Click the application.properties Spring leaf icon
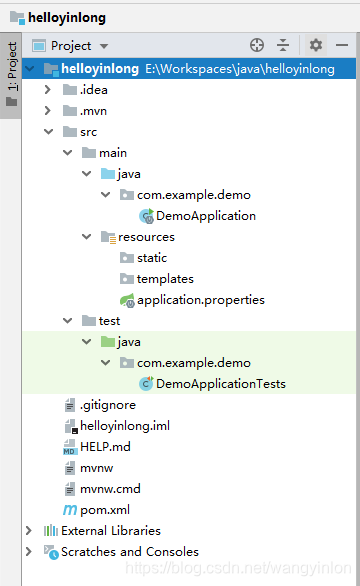Screen dimensions: 360x586 pos(127,300)
